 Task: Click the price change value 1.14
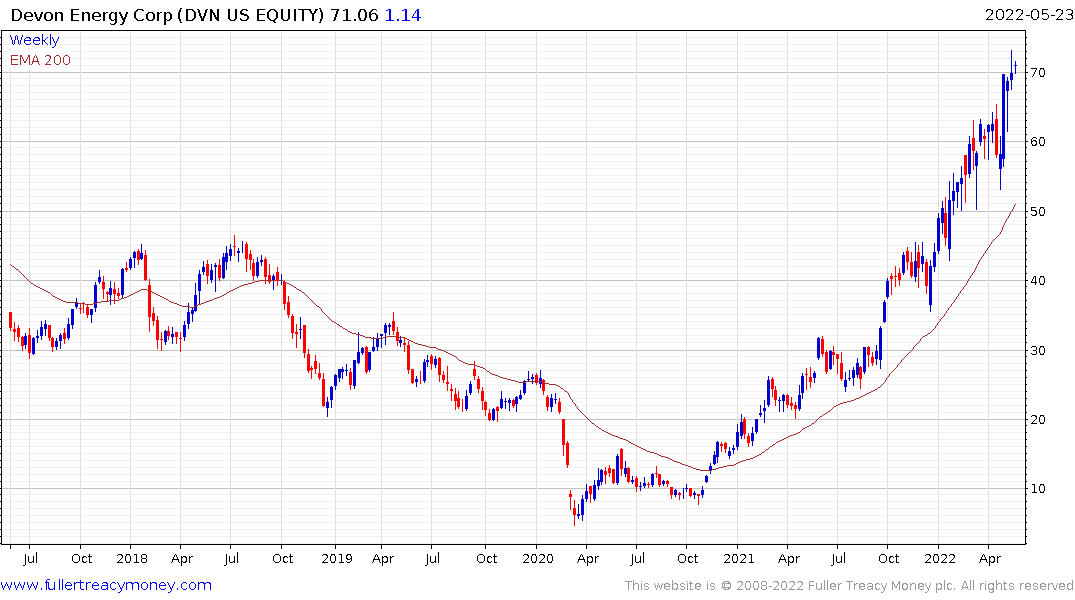(403, 15)
